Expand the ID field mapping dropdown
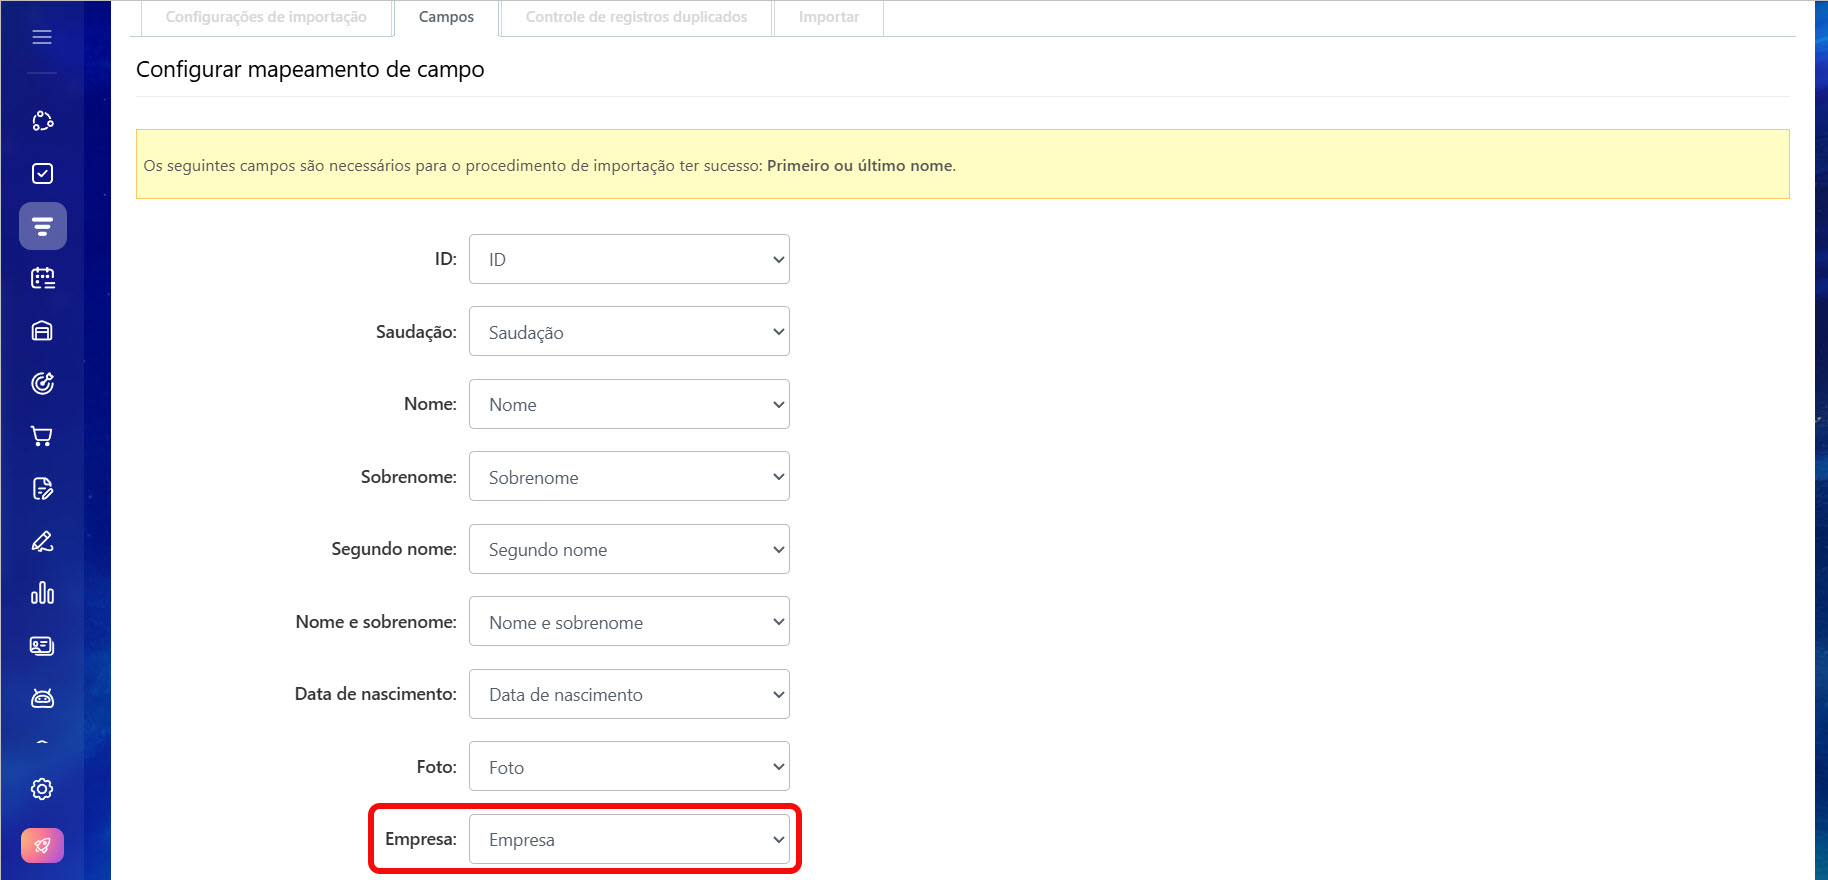 click(x=629, y=260)
